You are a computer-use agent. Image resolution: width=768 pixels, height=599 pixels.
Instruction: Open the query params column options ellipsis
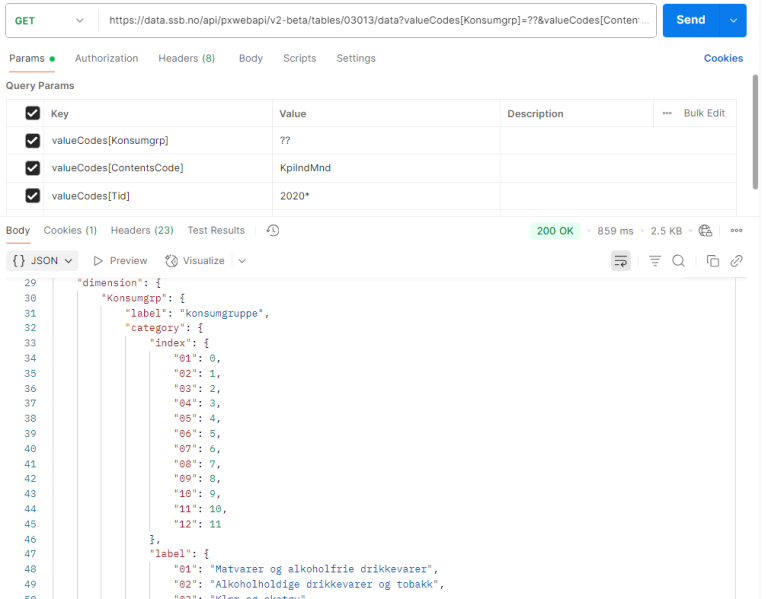[x=667, y=113]
